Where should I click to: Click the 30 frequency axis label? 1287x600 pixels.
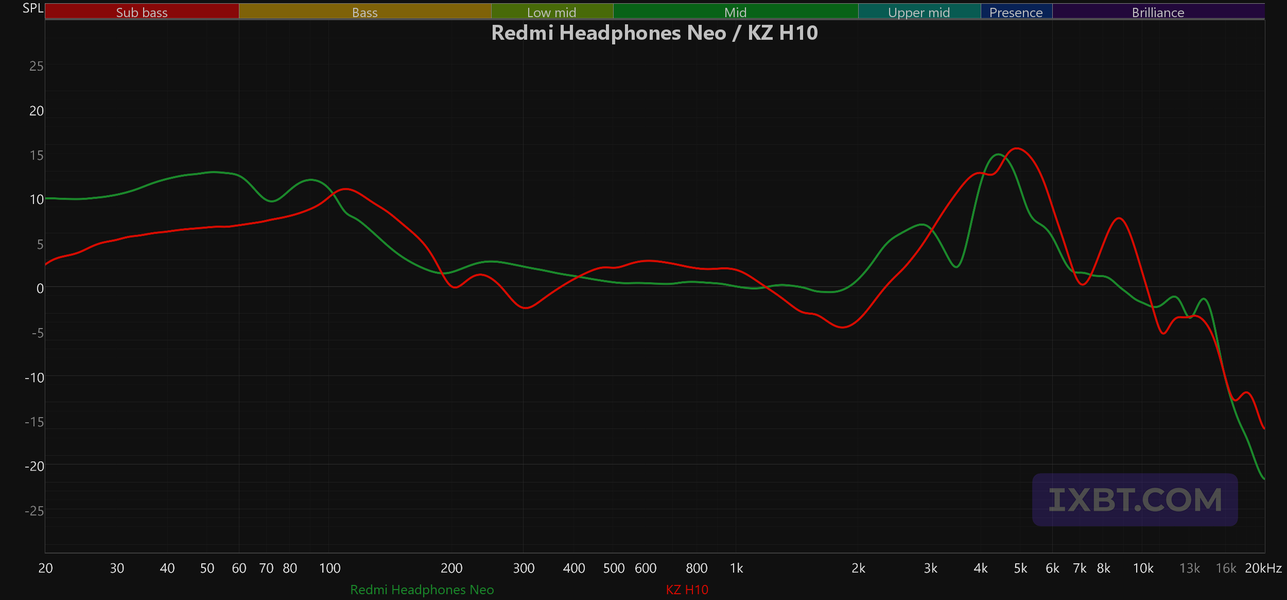pos(117,568)
